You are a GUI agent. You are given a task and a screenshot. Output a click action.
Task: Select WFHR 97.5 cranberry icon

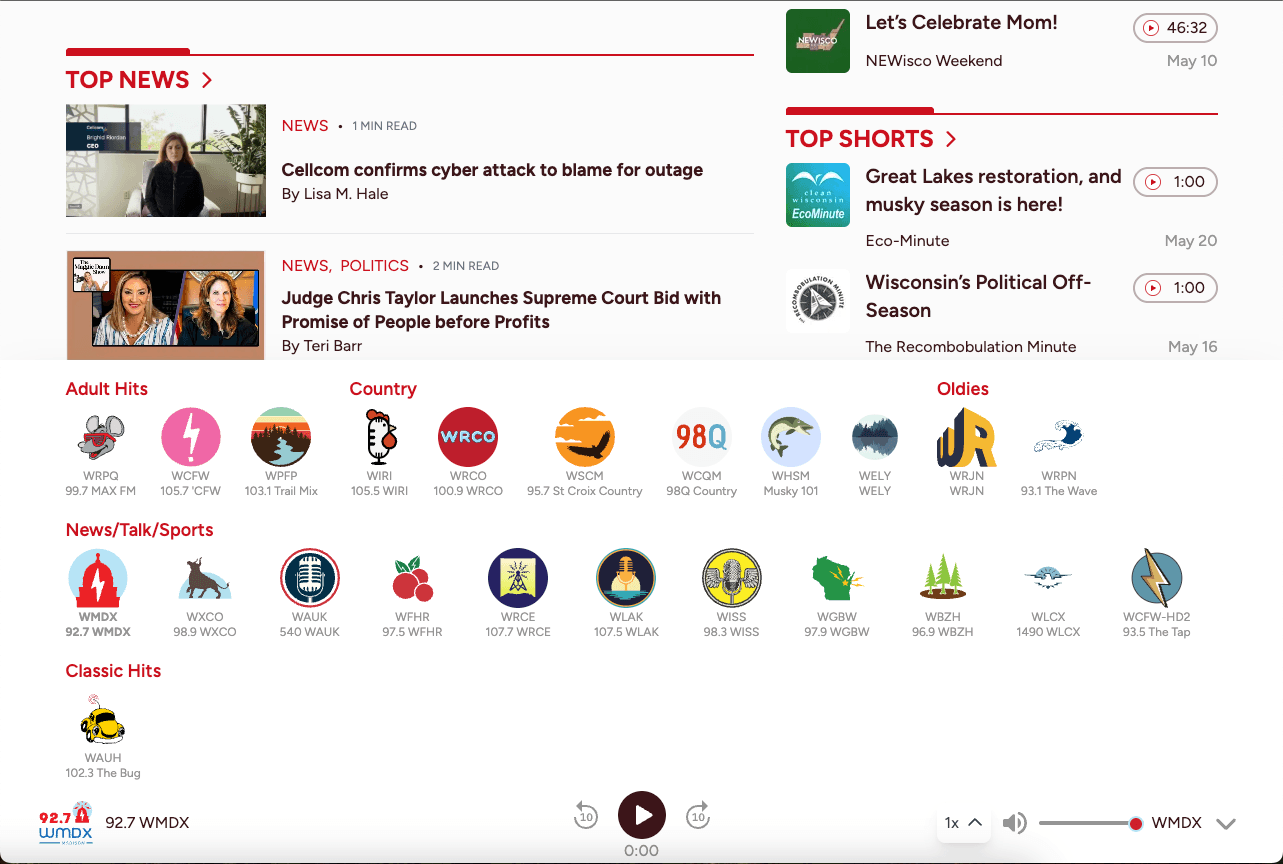point(412,578)
